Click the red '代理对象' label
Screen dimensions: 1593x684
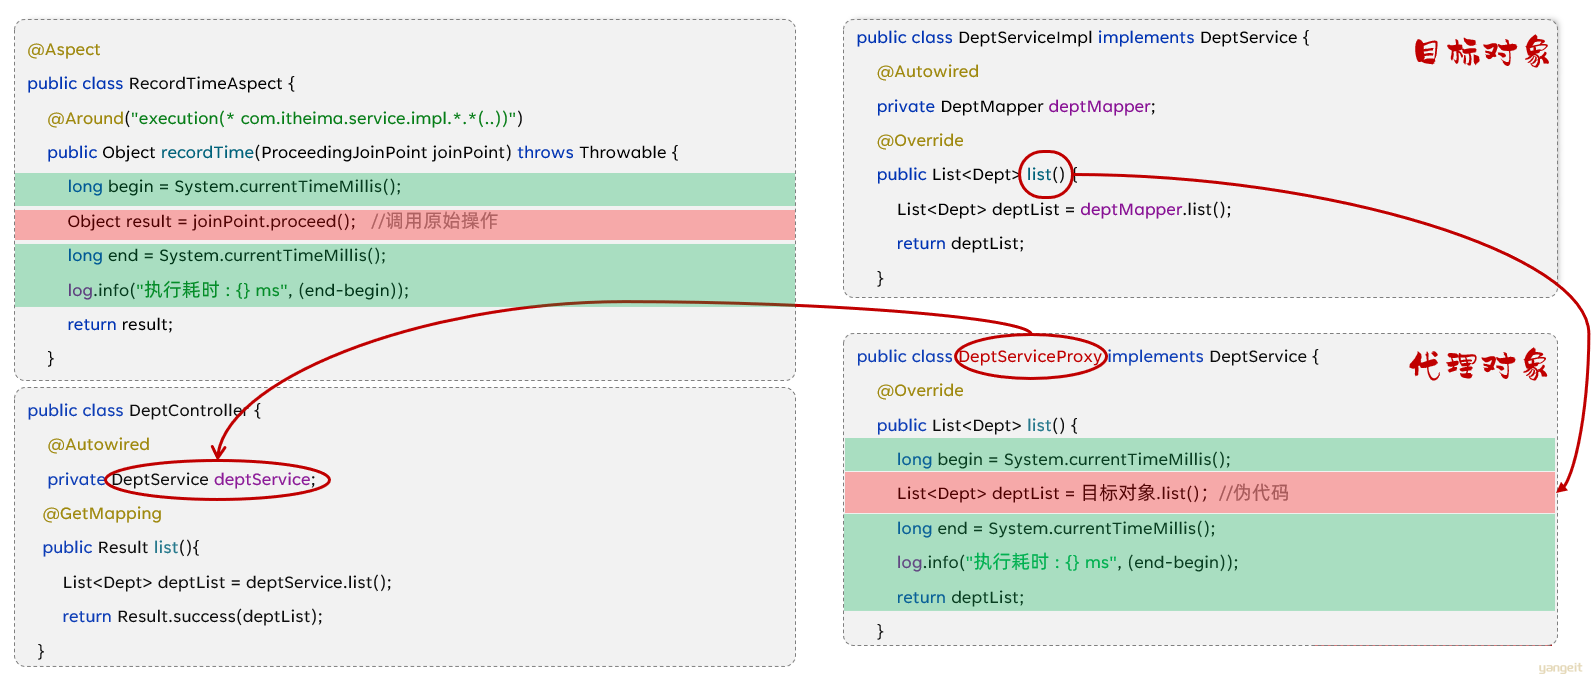pos(1478,366)
